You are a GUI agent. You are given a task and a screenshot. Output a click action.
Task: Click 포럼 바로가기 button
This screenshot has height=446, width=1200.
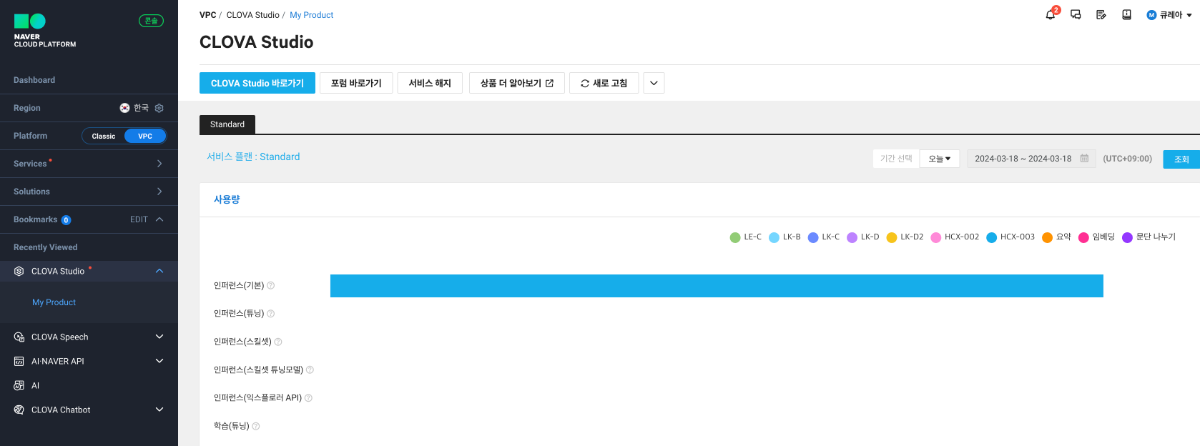[x=356, y=83]
